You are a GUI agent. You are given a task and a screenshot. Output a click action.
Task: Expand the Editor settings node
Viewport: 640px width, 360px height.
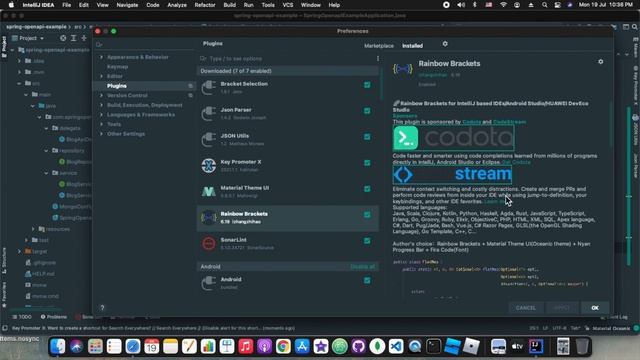[102, 76]
